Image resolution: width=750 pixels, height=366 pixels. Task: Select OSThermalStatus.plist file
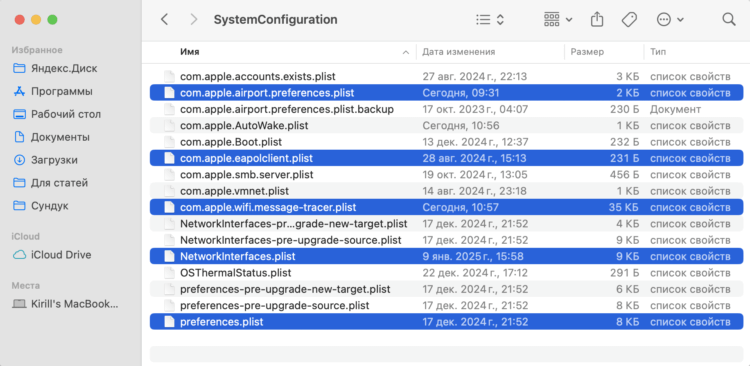click(446, 273)
